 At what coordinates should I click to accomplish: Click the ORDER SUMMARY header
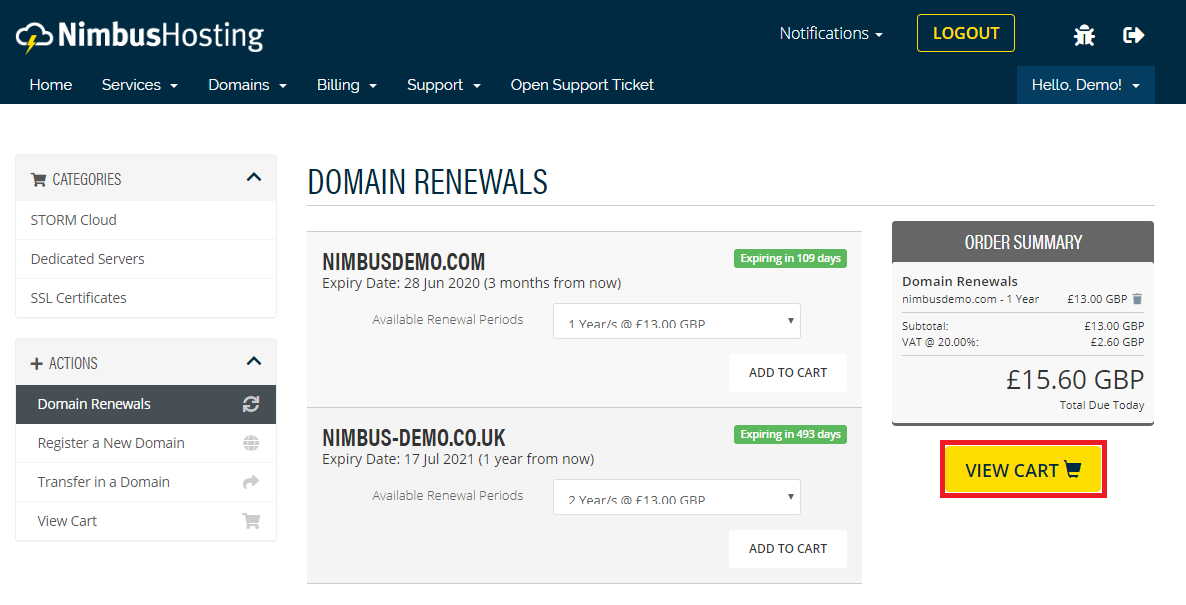1023,242
